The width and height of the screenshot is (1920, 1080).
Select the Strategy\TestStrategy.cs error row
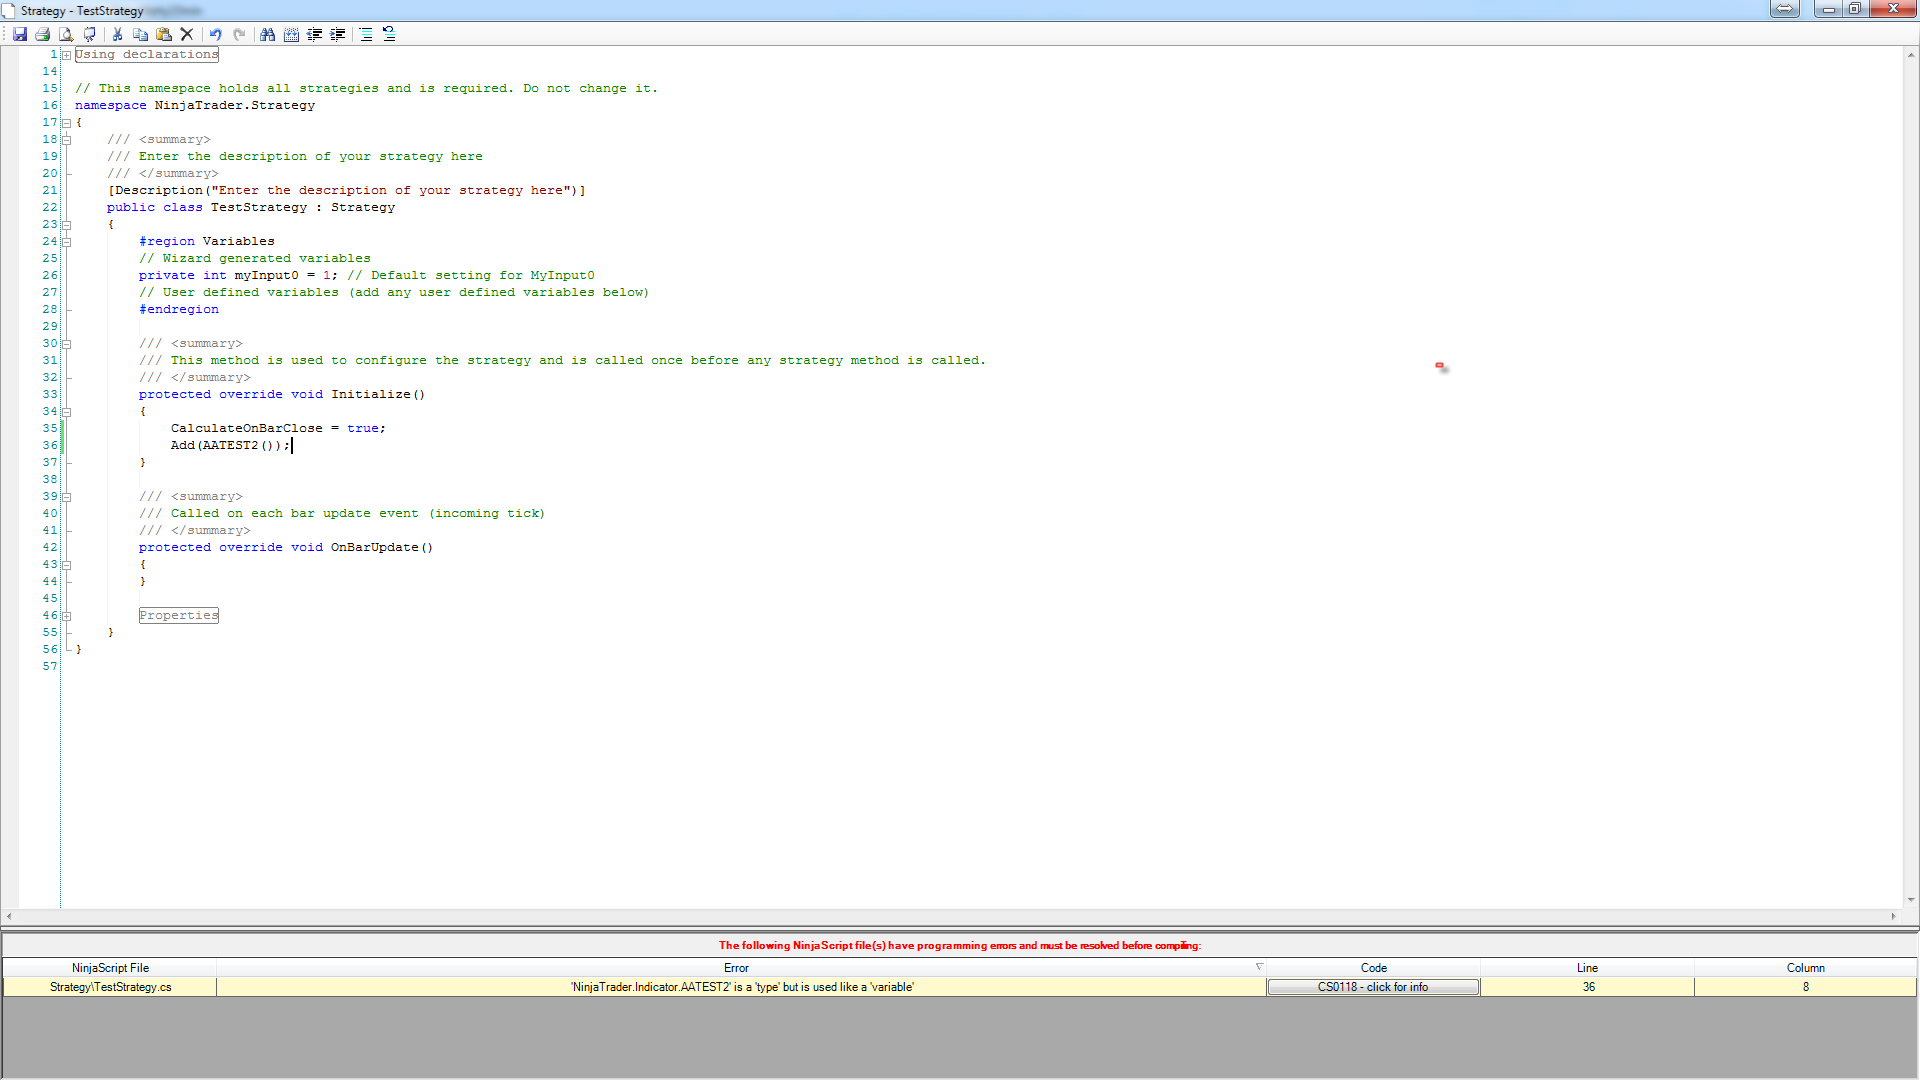(110, 987)
